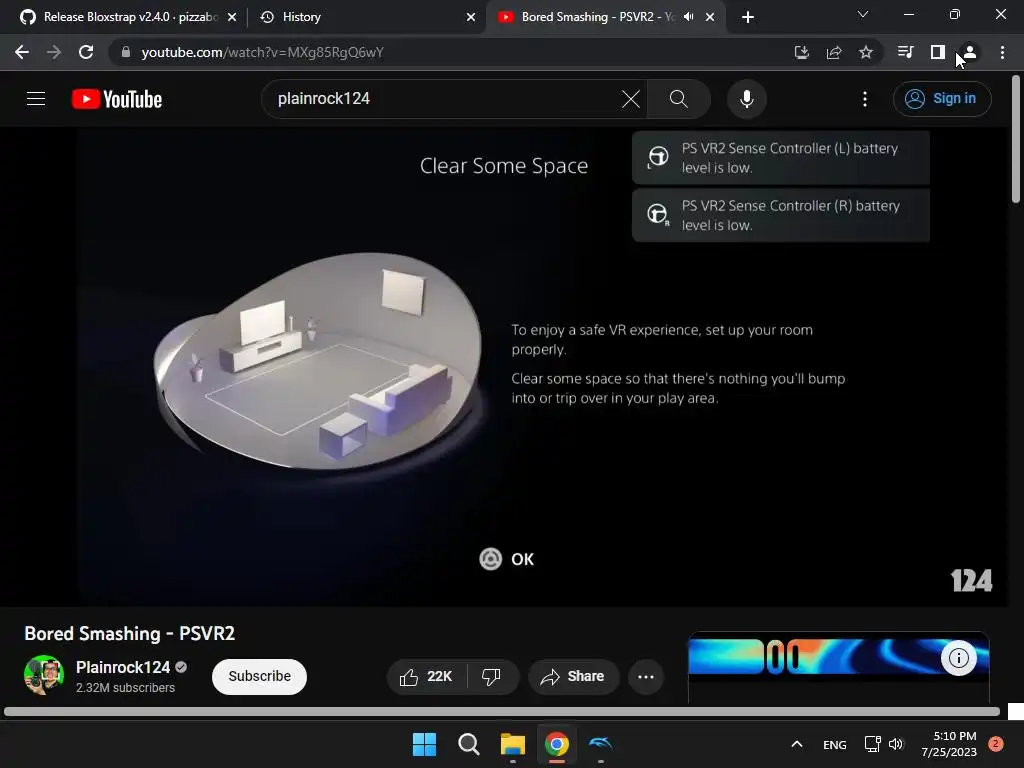Open the Windows Start menu
Viewport: 1024px width, 768px height.
tap(424, 744)
